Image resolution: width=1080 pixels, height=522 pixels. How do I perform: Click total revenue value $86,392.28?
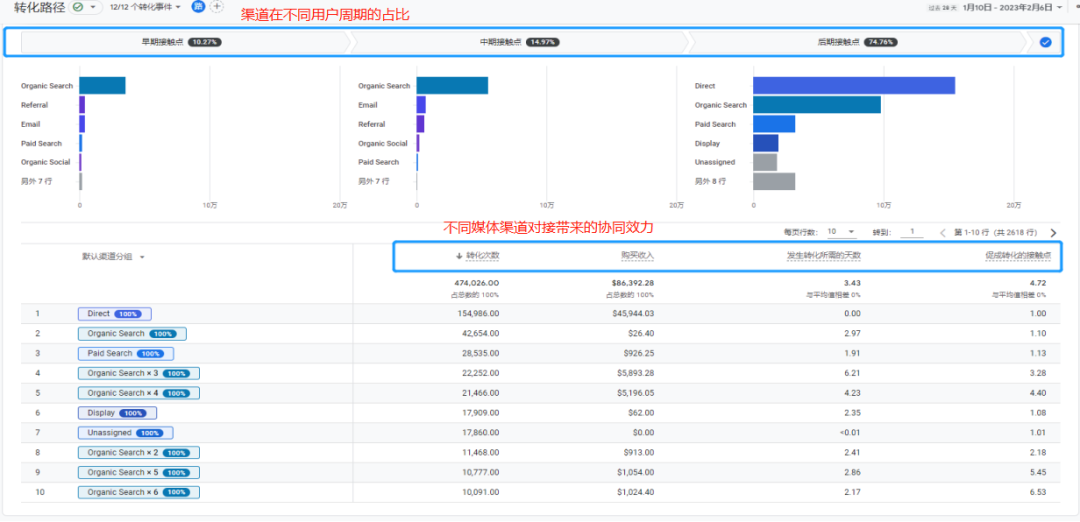632,283
